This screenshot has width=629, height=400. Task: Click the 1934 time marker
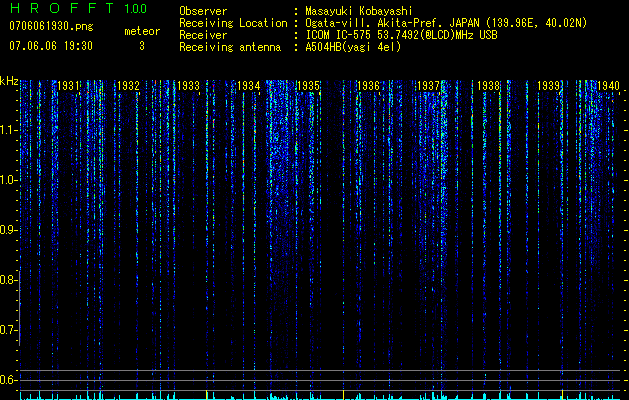pyautogui.click(x=249, y=86)
